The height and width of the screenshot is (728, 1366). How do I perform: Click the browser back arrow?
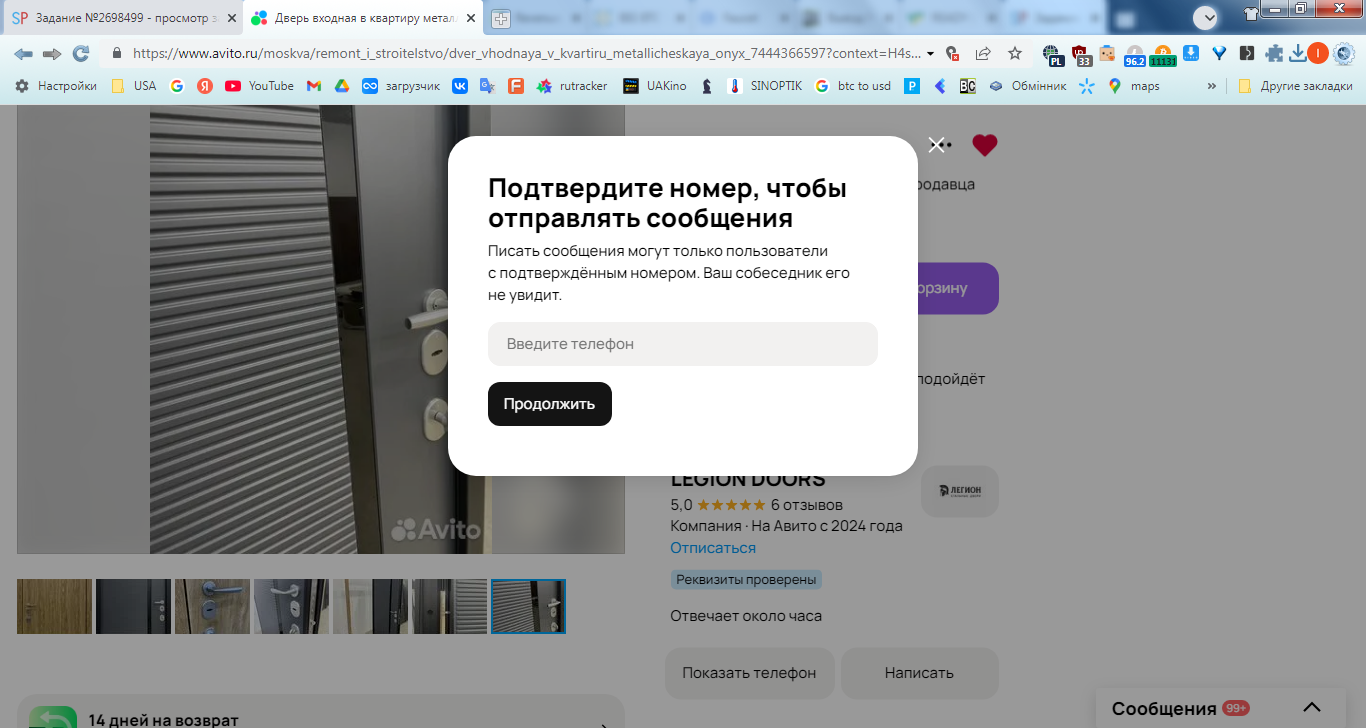click(x=23, y=53)
